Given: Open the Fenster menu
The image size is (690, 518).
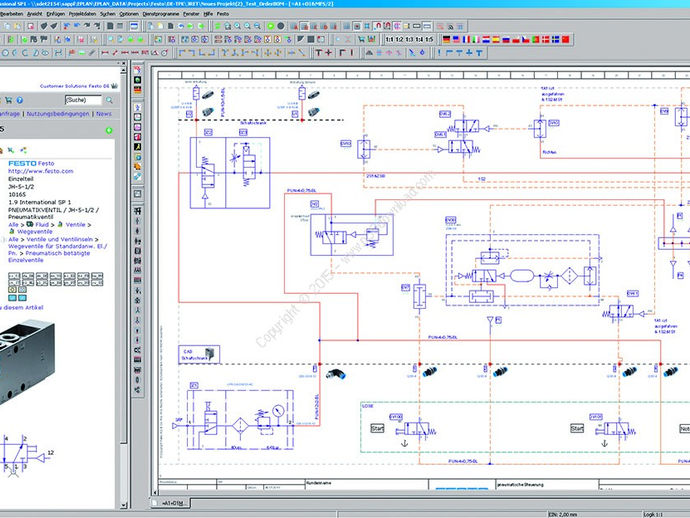Looking at the screenshot, I should [x=191, y=14].
